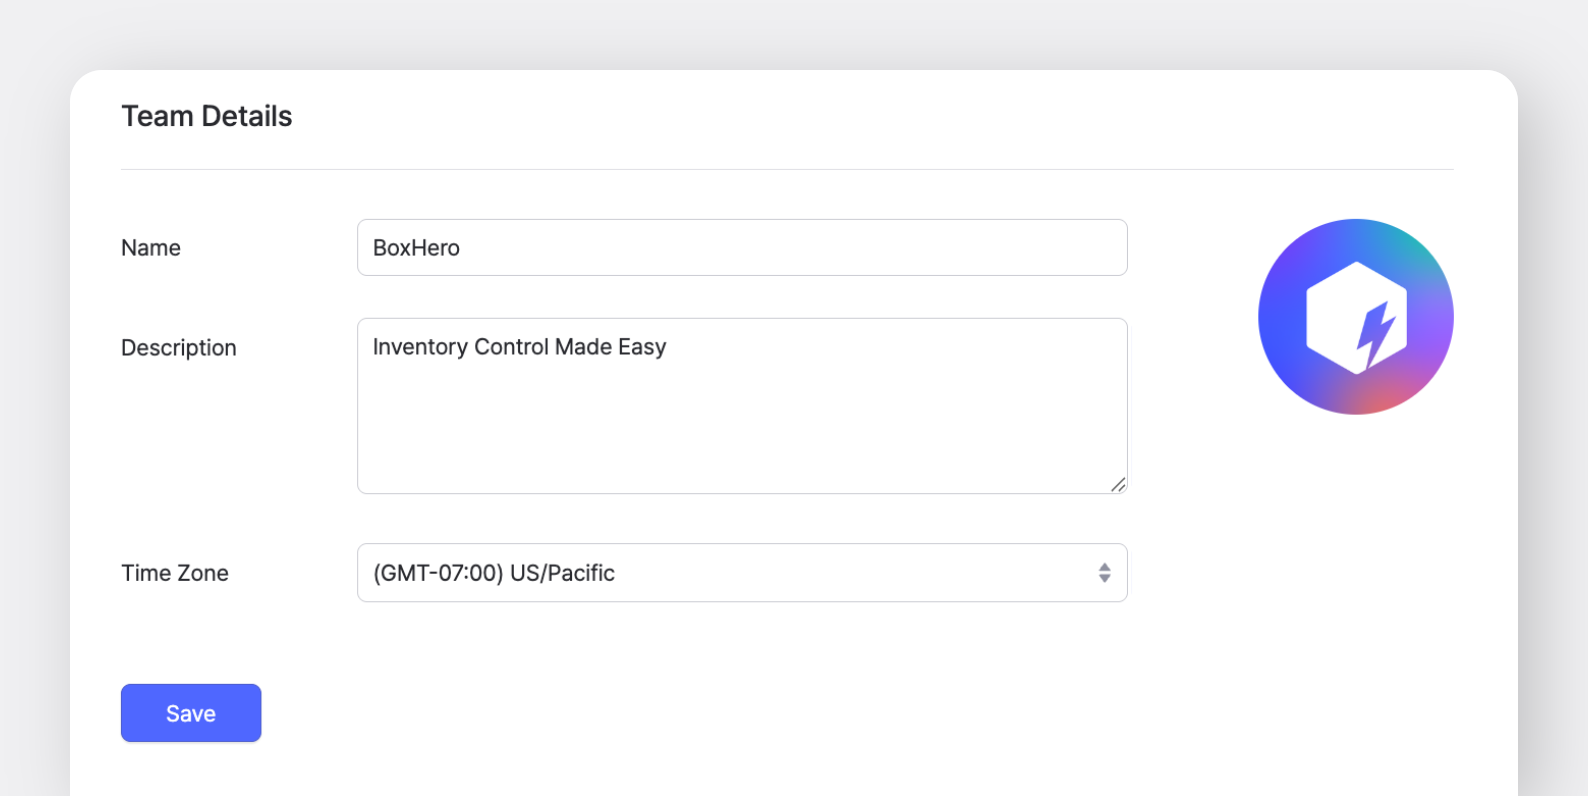Viewport: 1588px width, 796px height.
Task: Click the Description box resize handle
Action: (1118, 485)
